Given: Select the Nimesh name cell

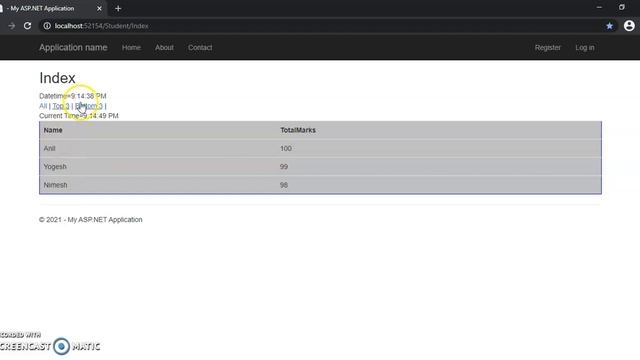Looking at the screenshot, I should tap(55, 185).
